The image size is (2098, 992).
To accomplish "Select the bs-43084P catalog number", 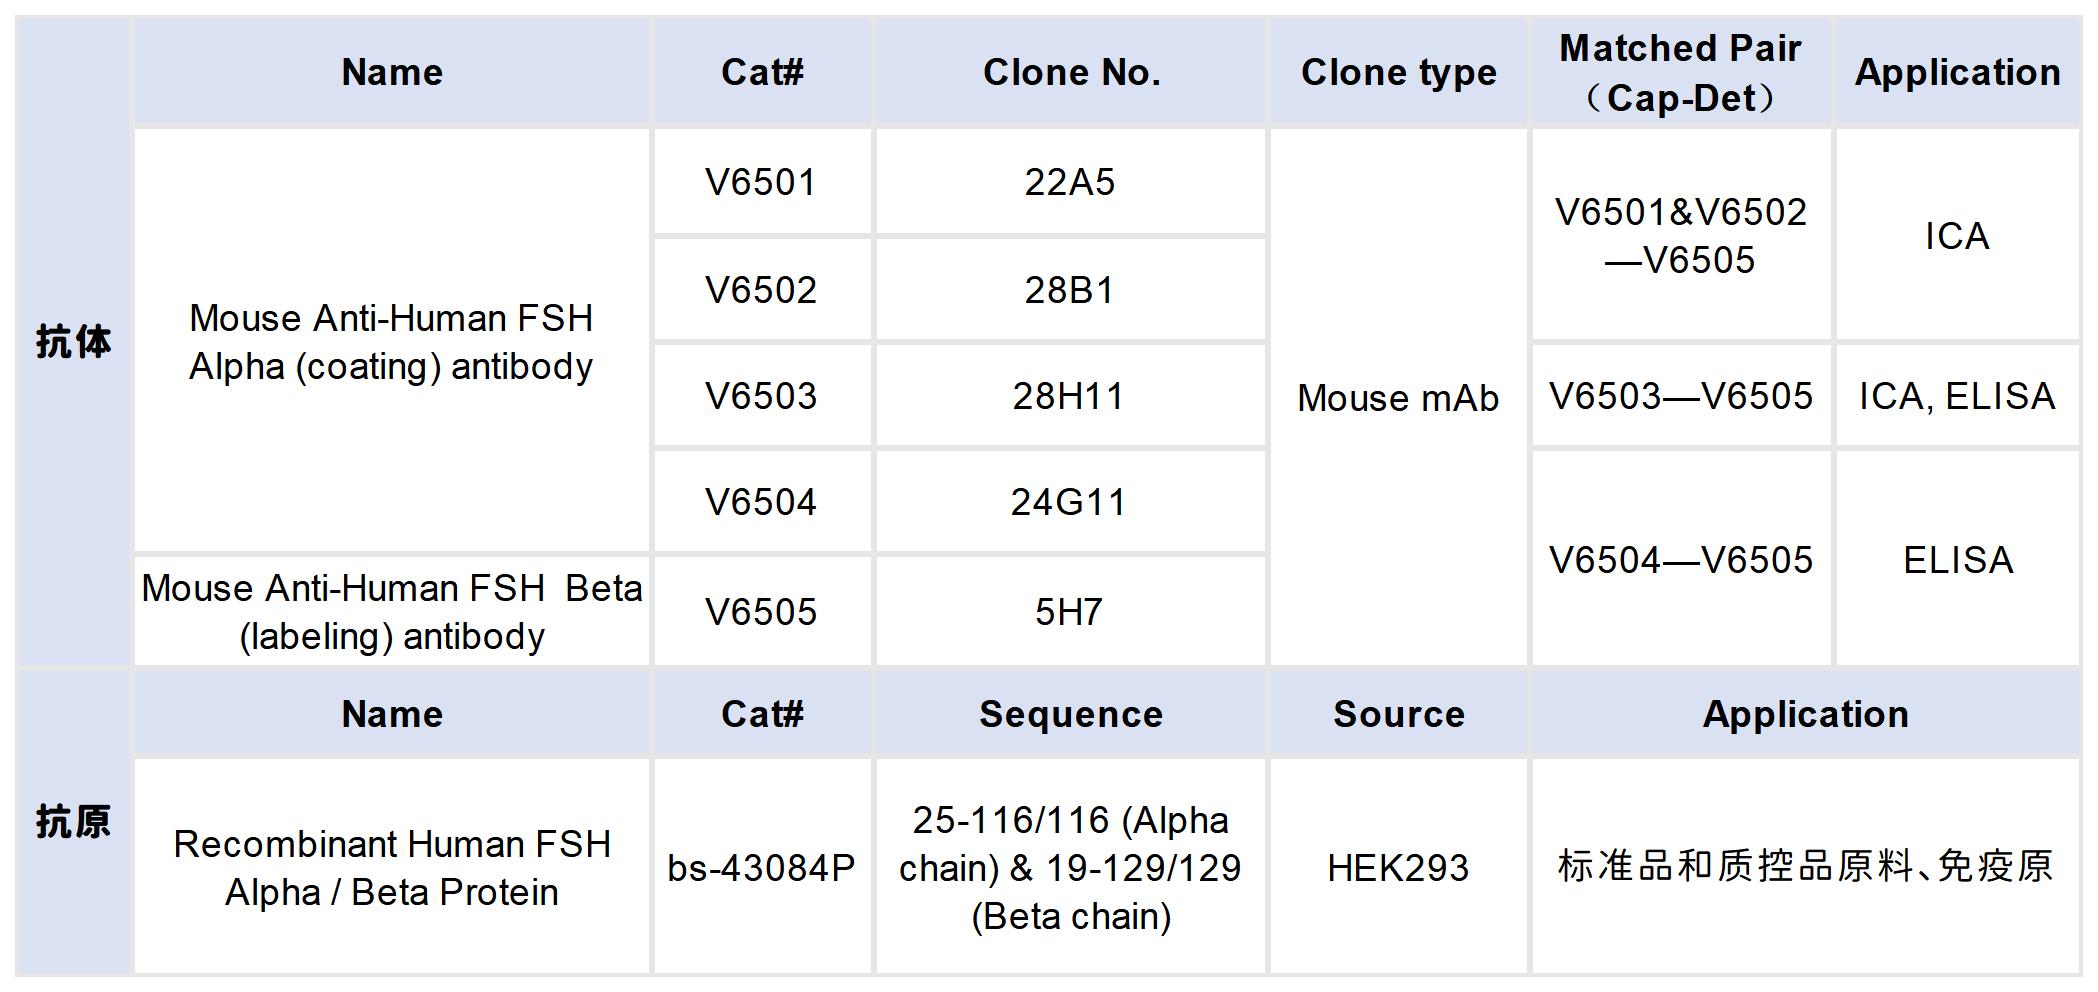I will tap(761, 868).
